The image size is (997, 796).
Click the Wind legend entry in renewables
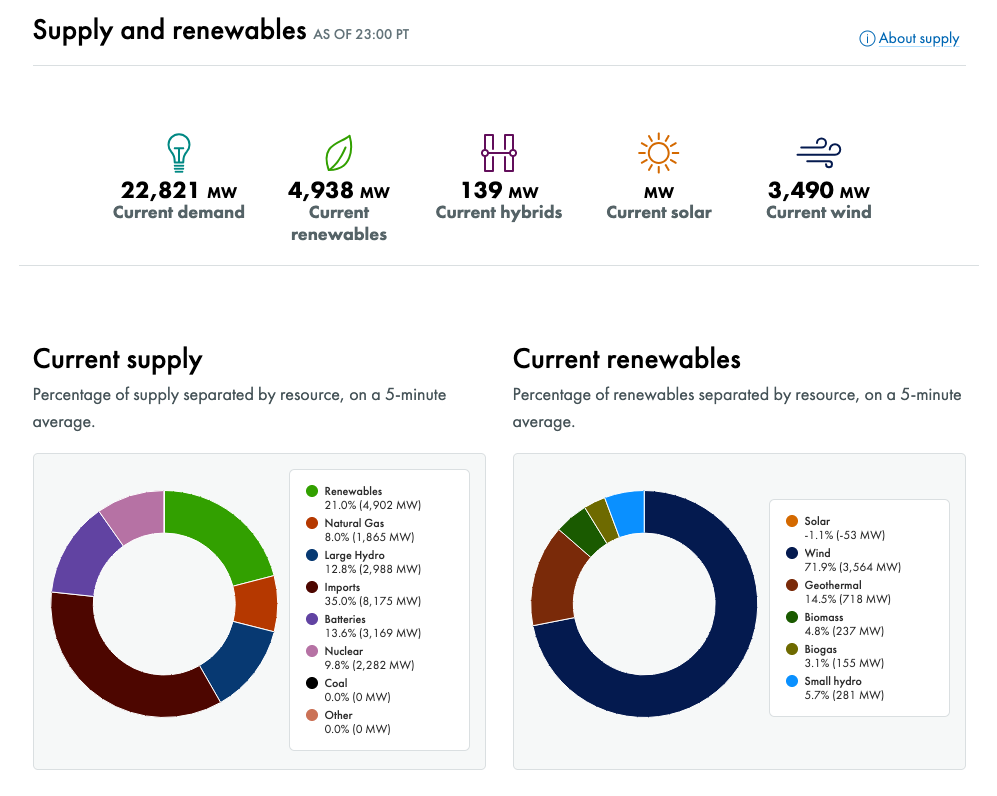(817, 553)
